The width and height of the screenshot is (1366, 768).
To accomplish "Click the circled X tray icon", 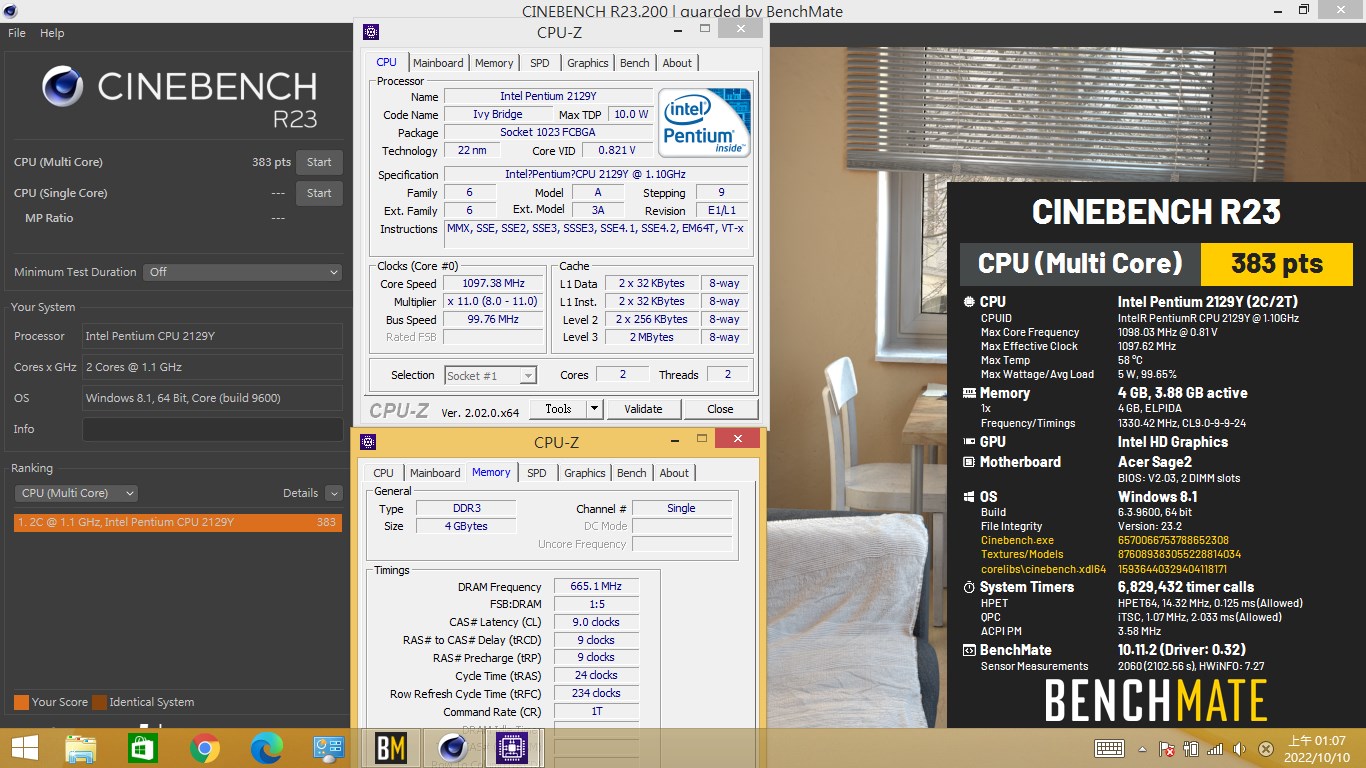I will [x=1265, y=748].
